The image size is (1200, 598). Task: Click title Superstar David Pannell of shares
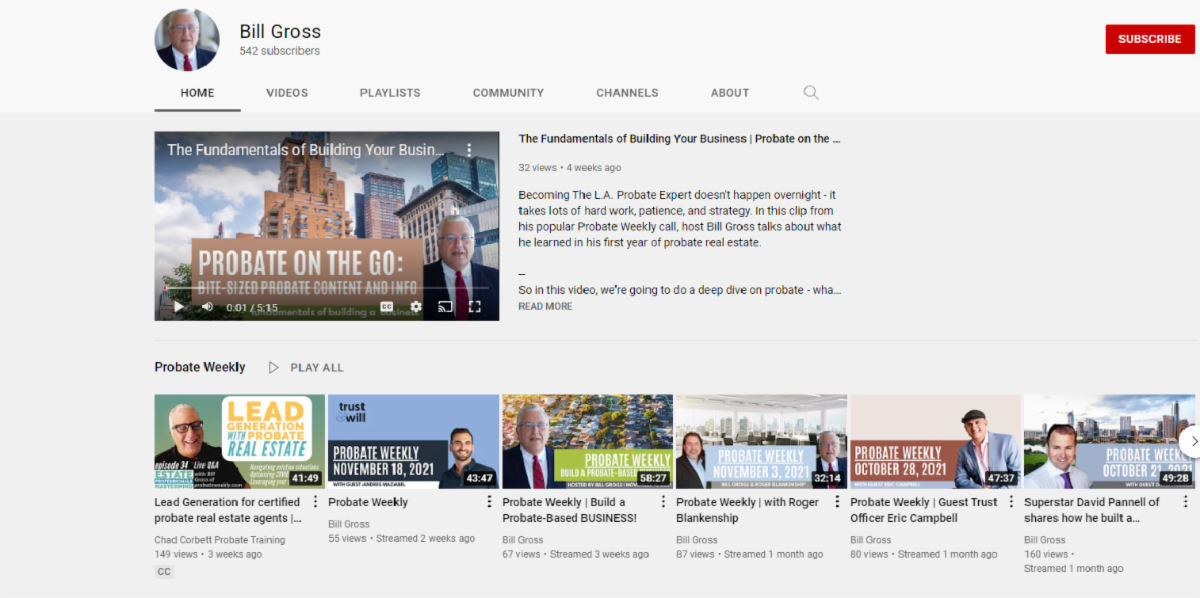1092,510
